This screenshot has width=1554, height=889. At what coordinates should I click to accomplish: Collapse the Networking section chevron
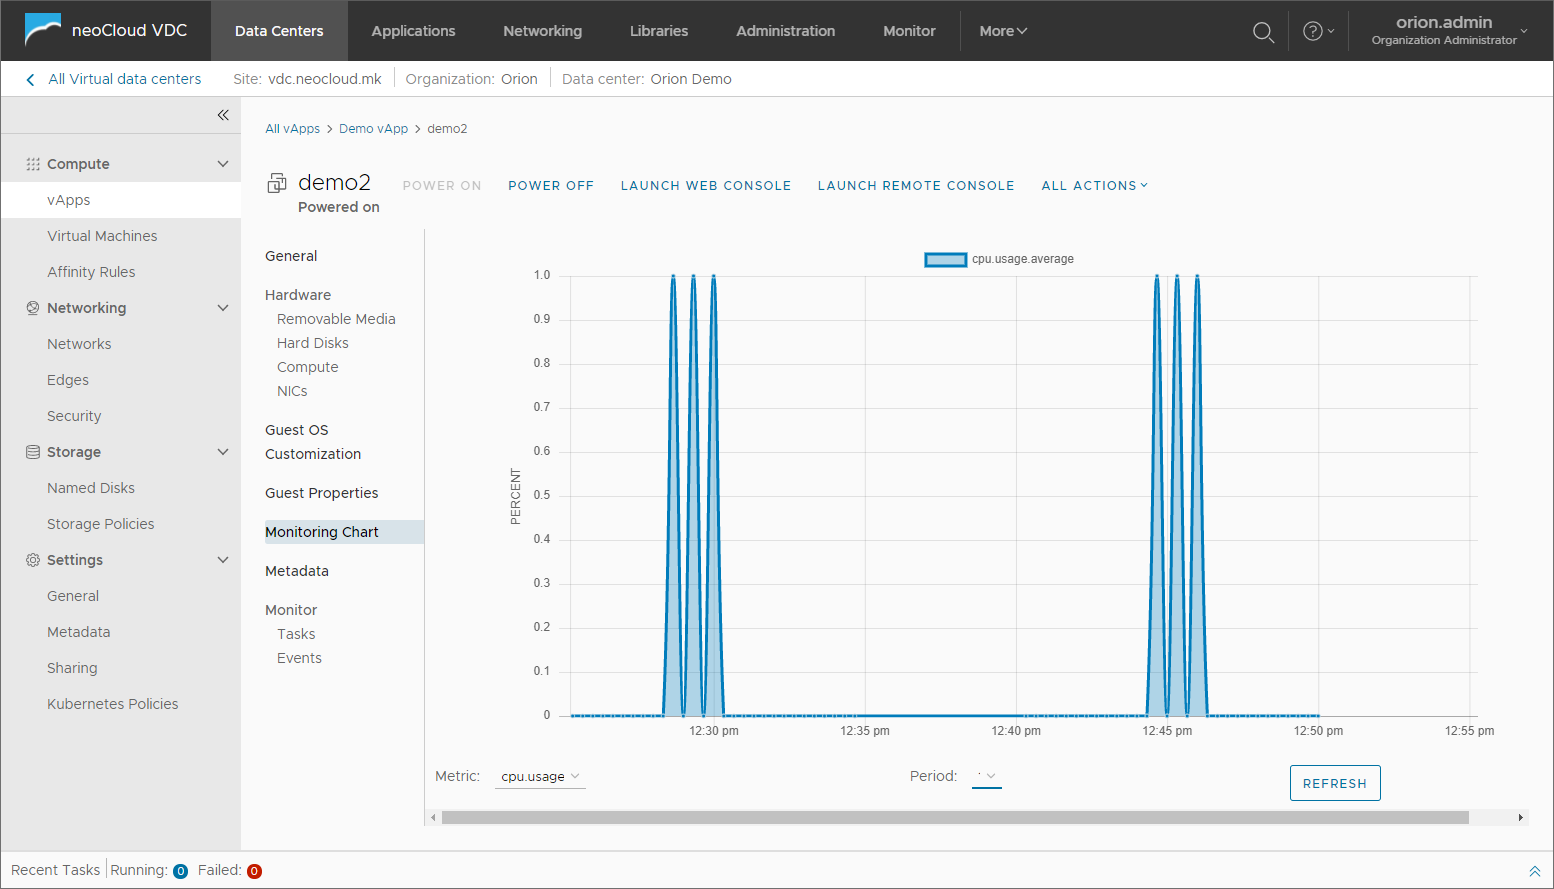[223, 308]
